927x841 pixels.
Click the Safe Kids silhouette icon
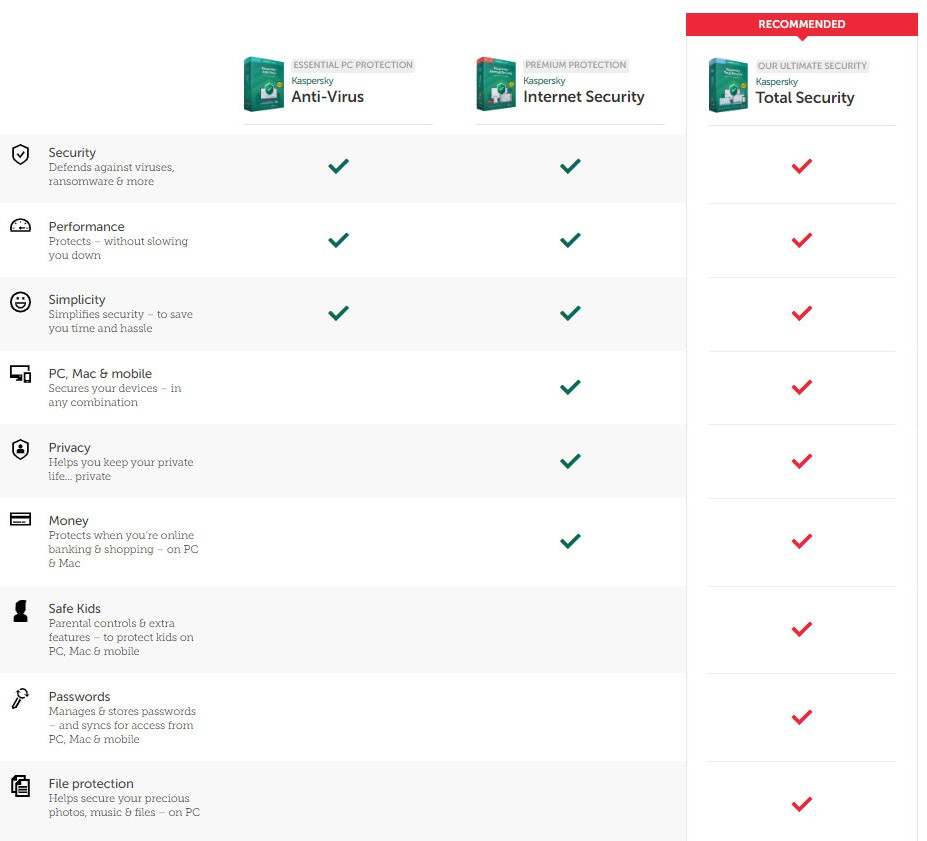tap(20, 611)
